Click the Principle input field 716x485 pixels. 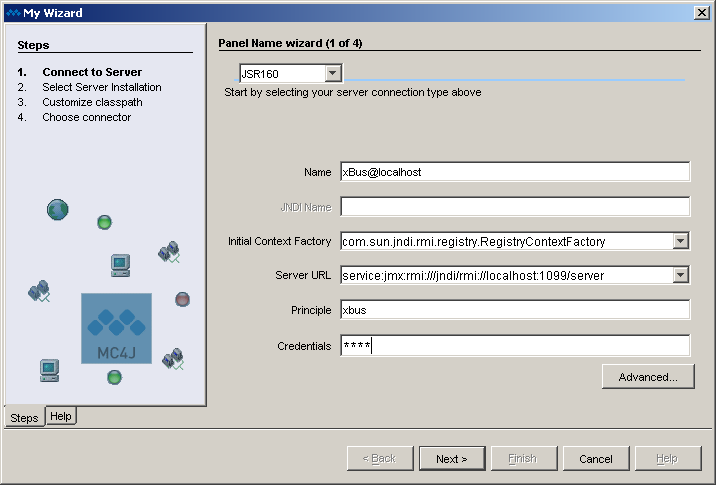pyautogui.click(x=515, y=310)
